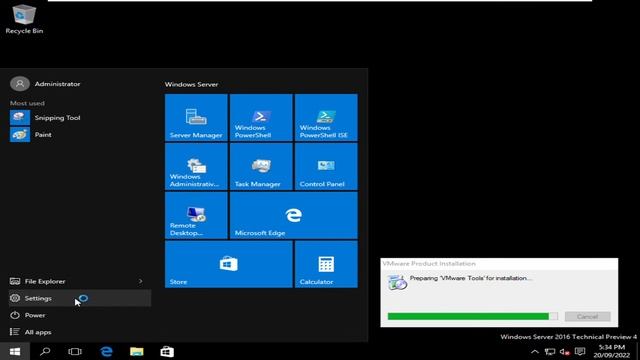The image size is (640, 360).
Task: Click the Most used label
Action: tap(27, 103)
